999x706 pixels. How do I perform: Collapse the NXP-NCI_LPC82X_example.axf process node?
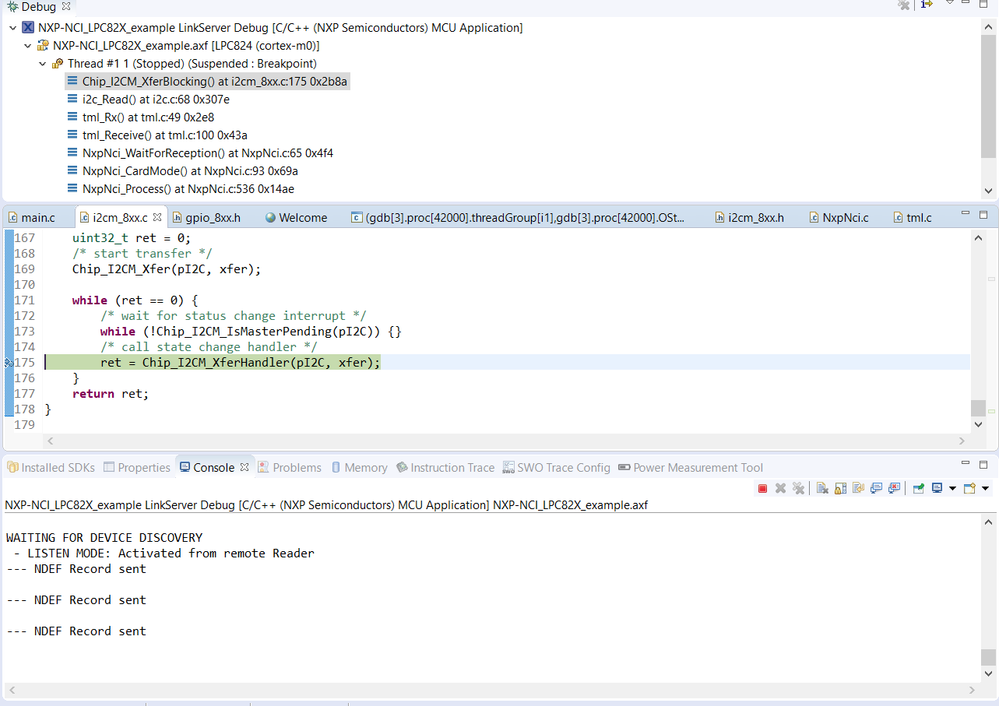(27, 46)
